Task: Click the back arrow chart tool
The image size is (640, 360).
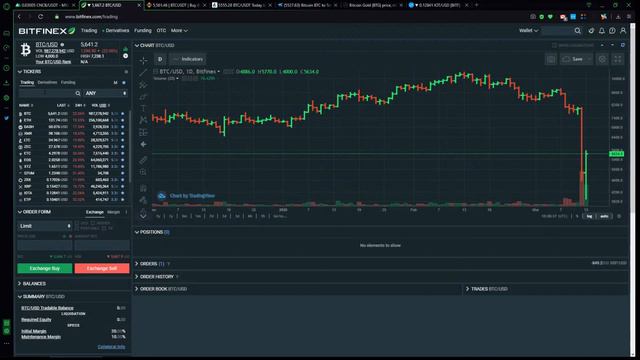Action: tap(143, 144)
